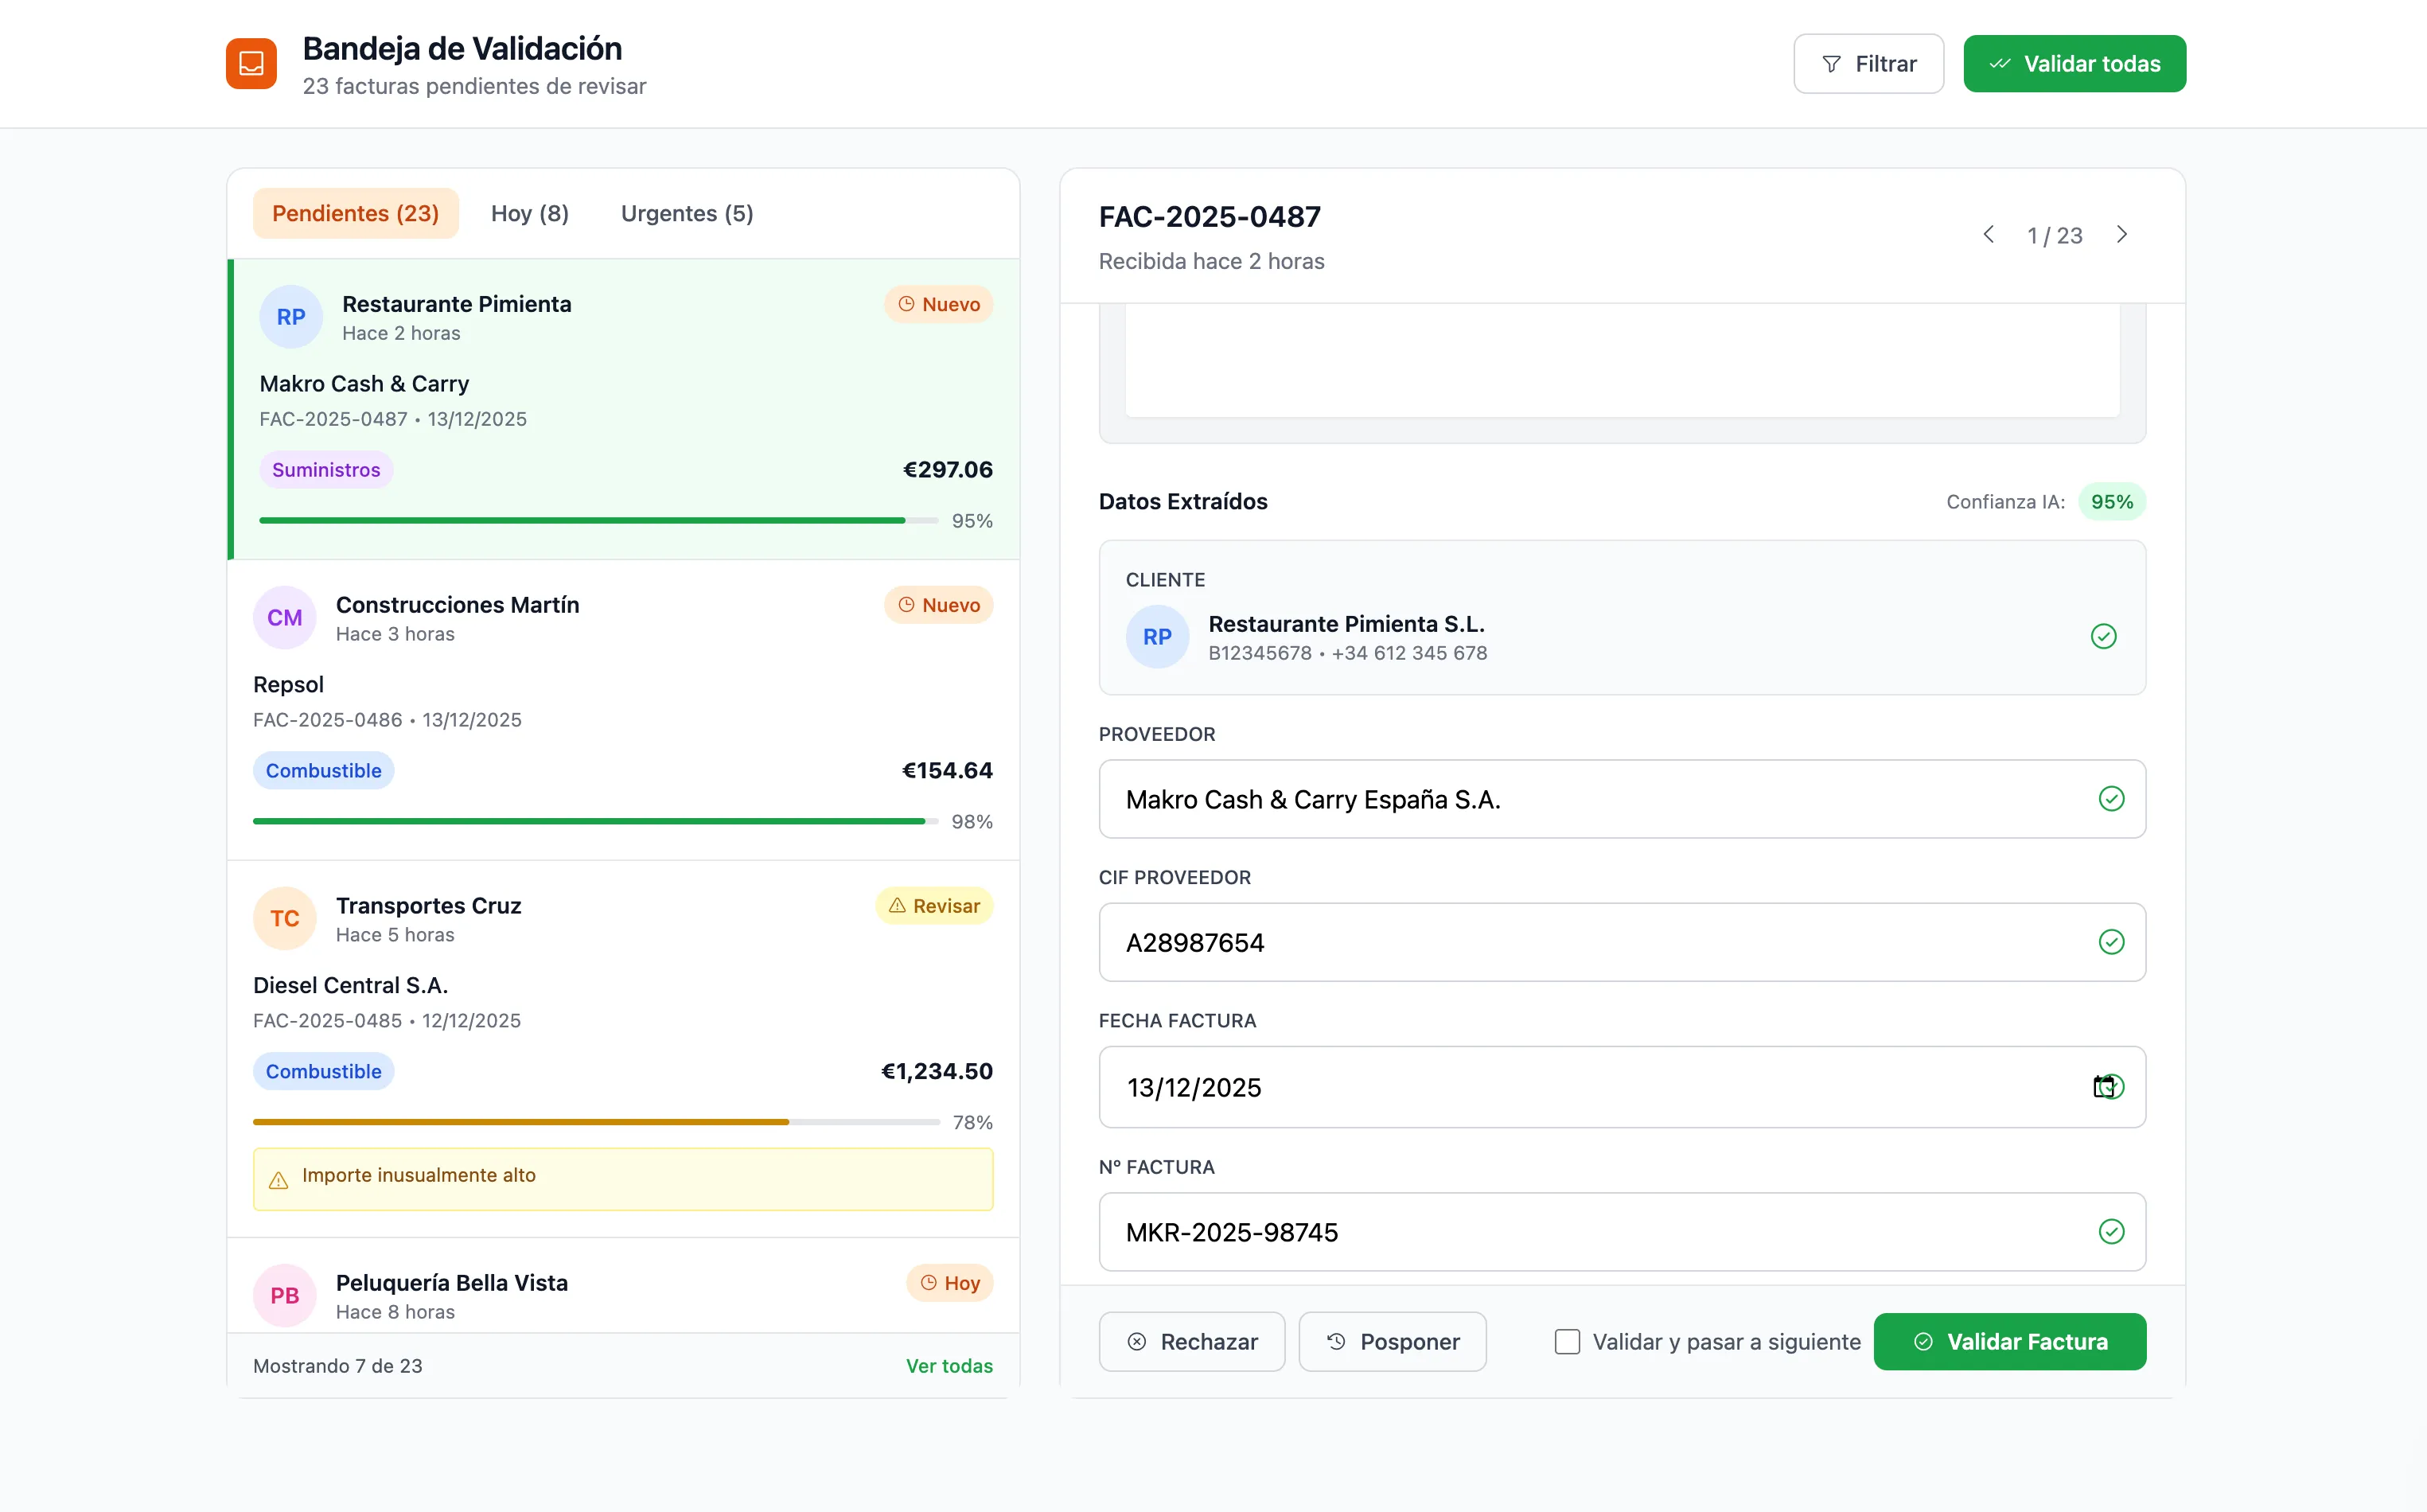Click Transportes Cruz 78% confidence bar

[x=596, y=1122]
